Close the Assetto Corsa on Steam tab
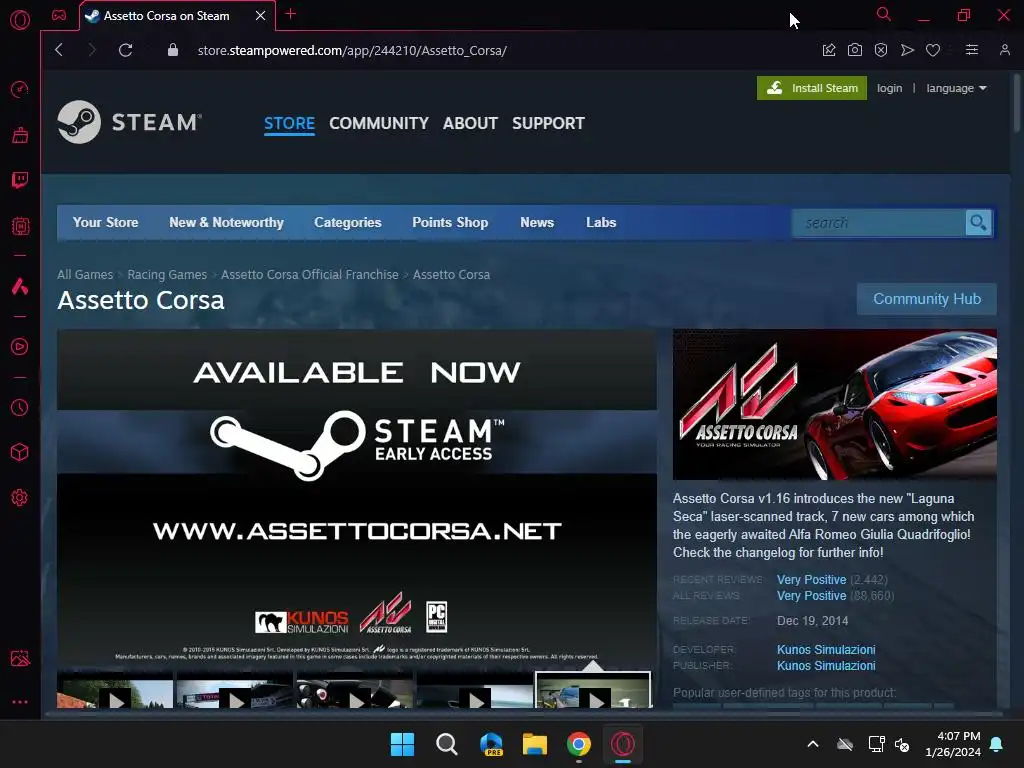 point(261,16)
